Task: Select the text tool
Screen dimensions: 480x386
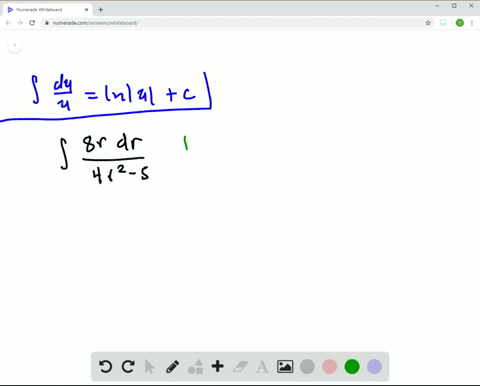Action: (x=262, y=367)
